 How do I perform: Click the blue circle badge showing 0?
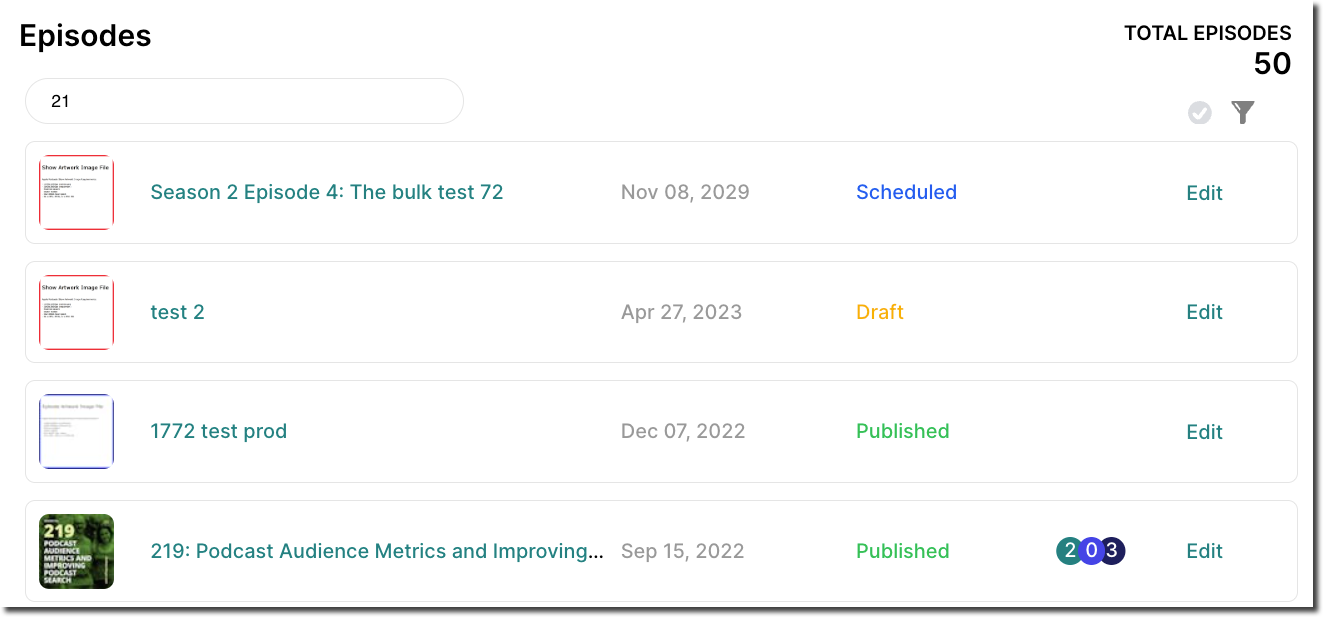[1091, 551]
